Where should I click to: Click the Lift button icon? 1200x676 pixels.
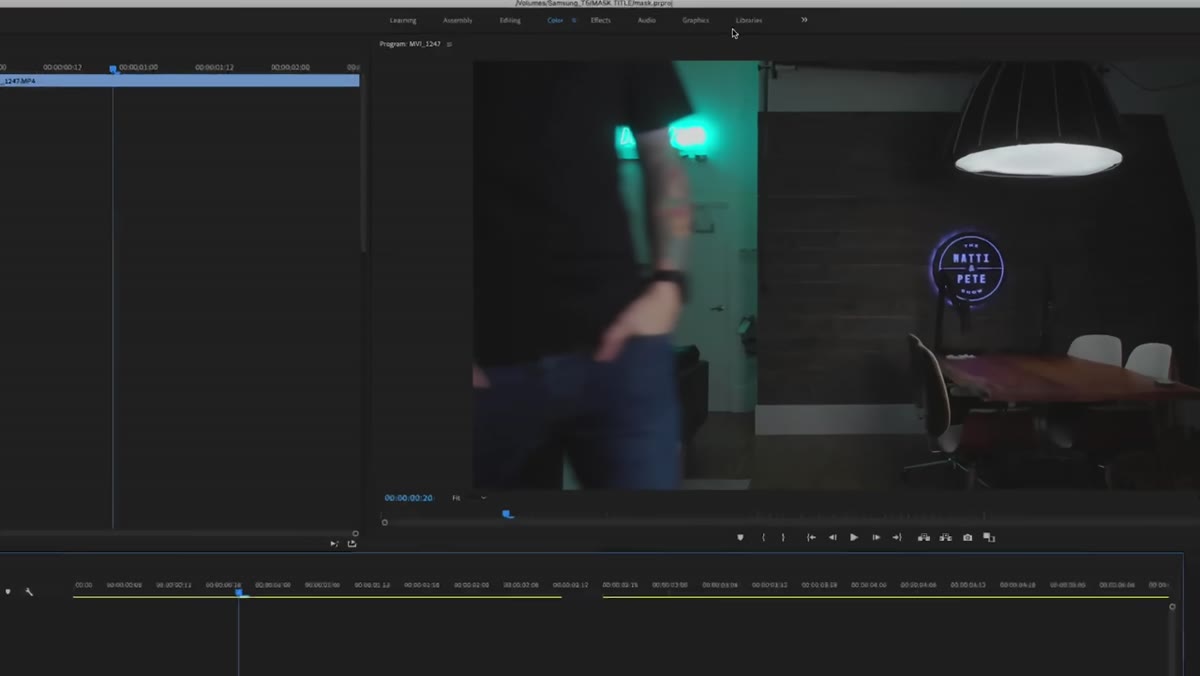pos(924,537)
